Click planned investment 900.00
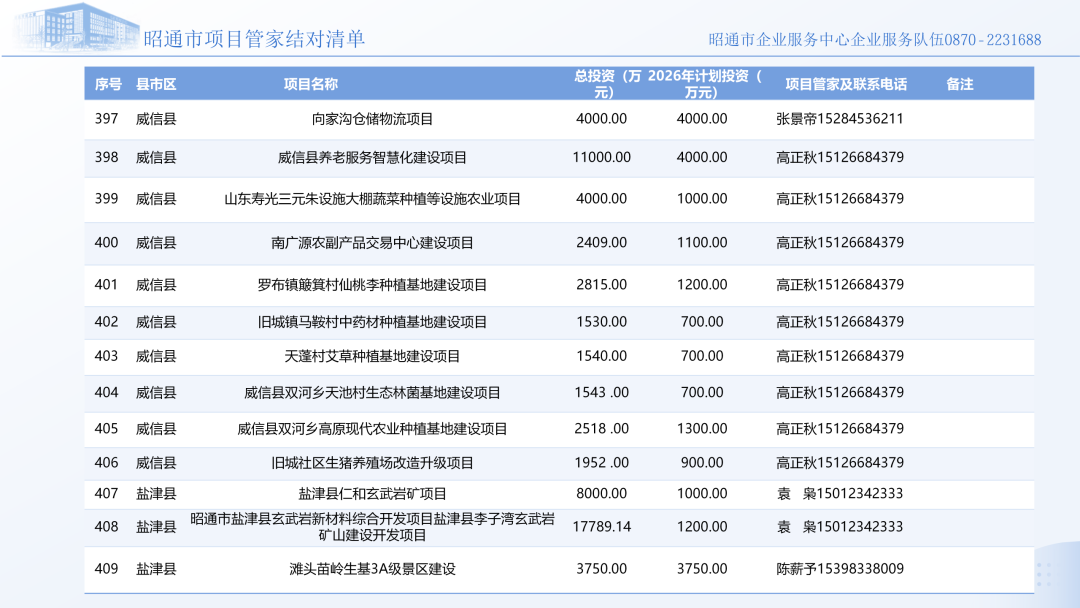 (702, 463)
